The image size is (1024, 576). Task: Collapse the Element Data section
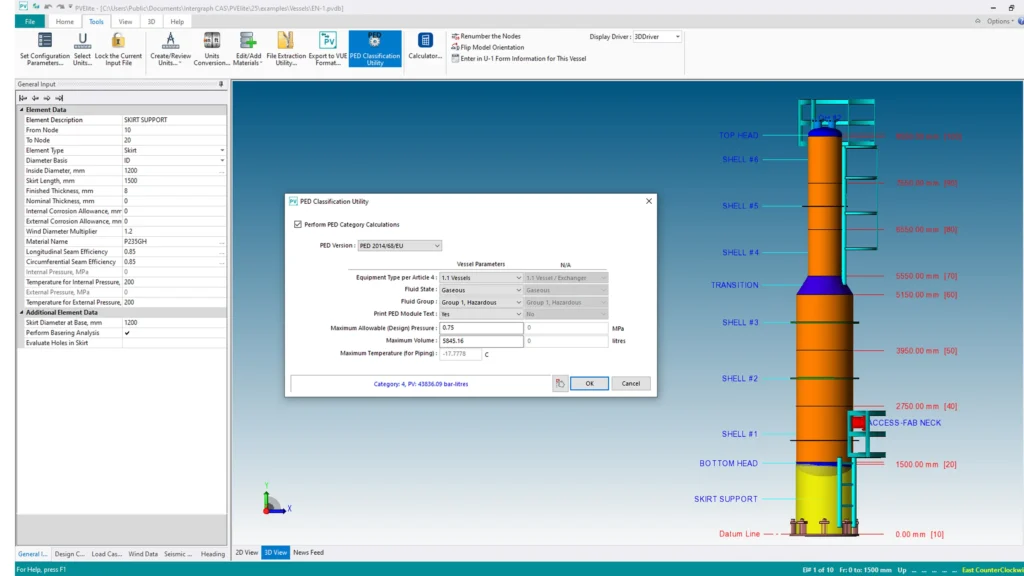21,110
